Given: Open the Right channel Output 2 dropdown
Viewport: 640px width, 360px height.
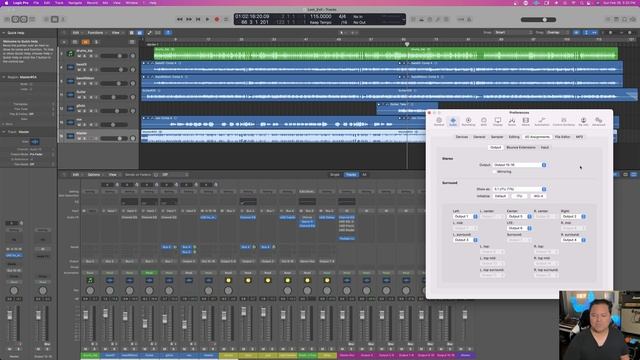Looking at the screenshot, I should click(573, 216).
